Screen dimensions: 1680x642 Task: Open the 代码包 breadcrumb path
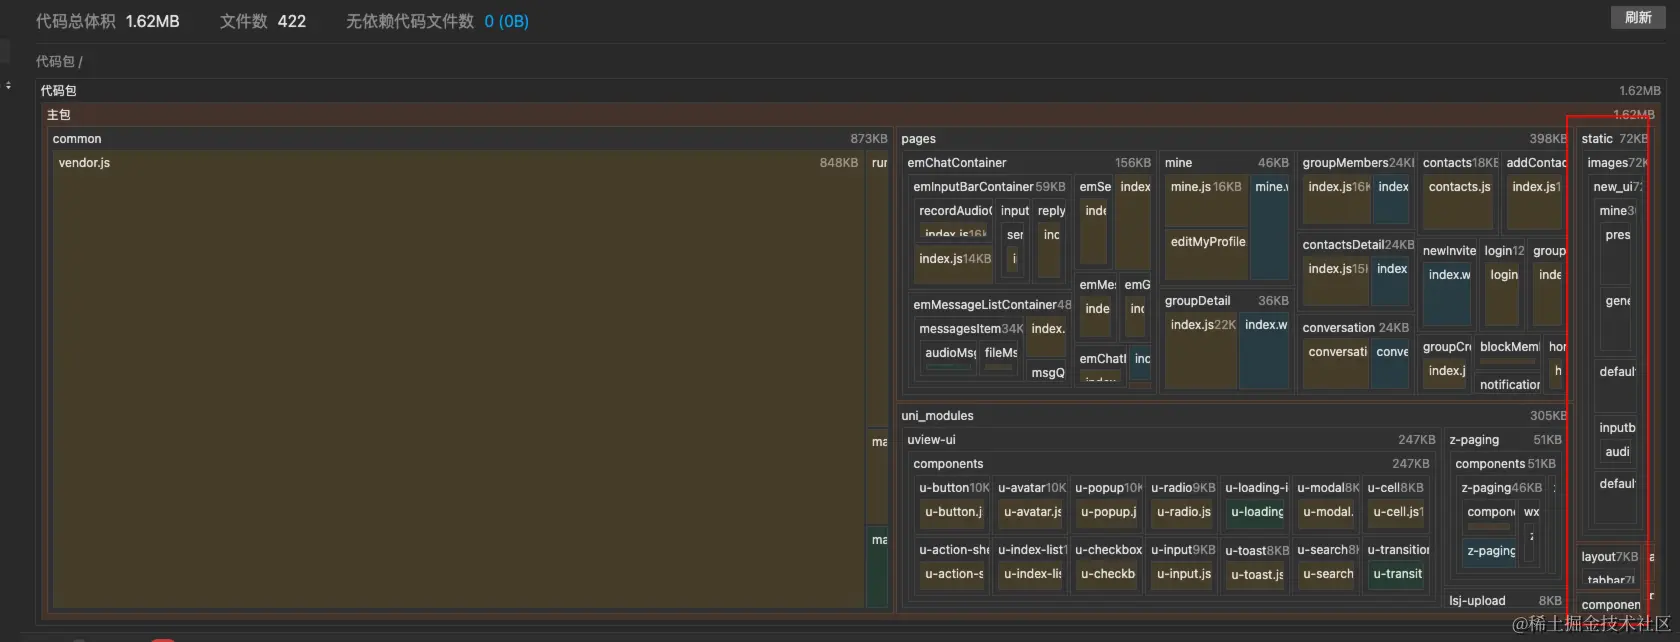(x=59, y=61)
